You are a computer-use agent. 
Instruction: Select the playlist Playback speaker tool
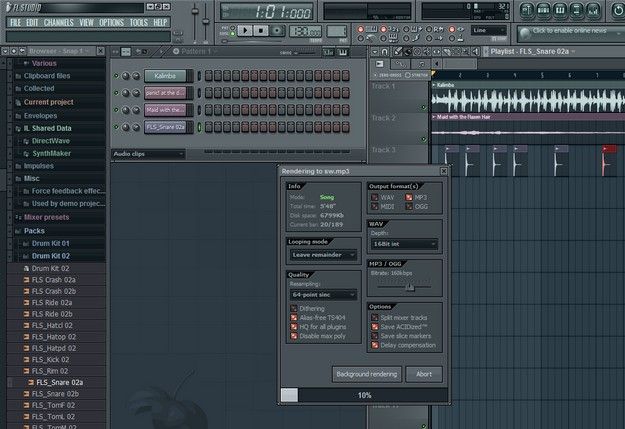click(x=475, y=51)
